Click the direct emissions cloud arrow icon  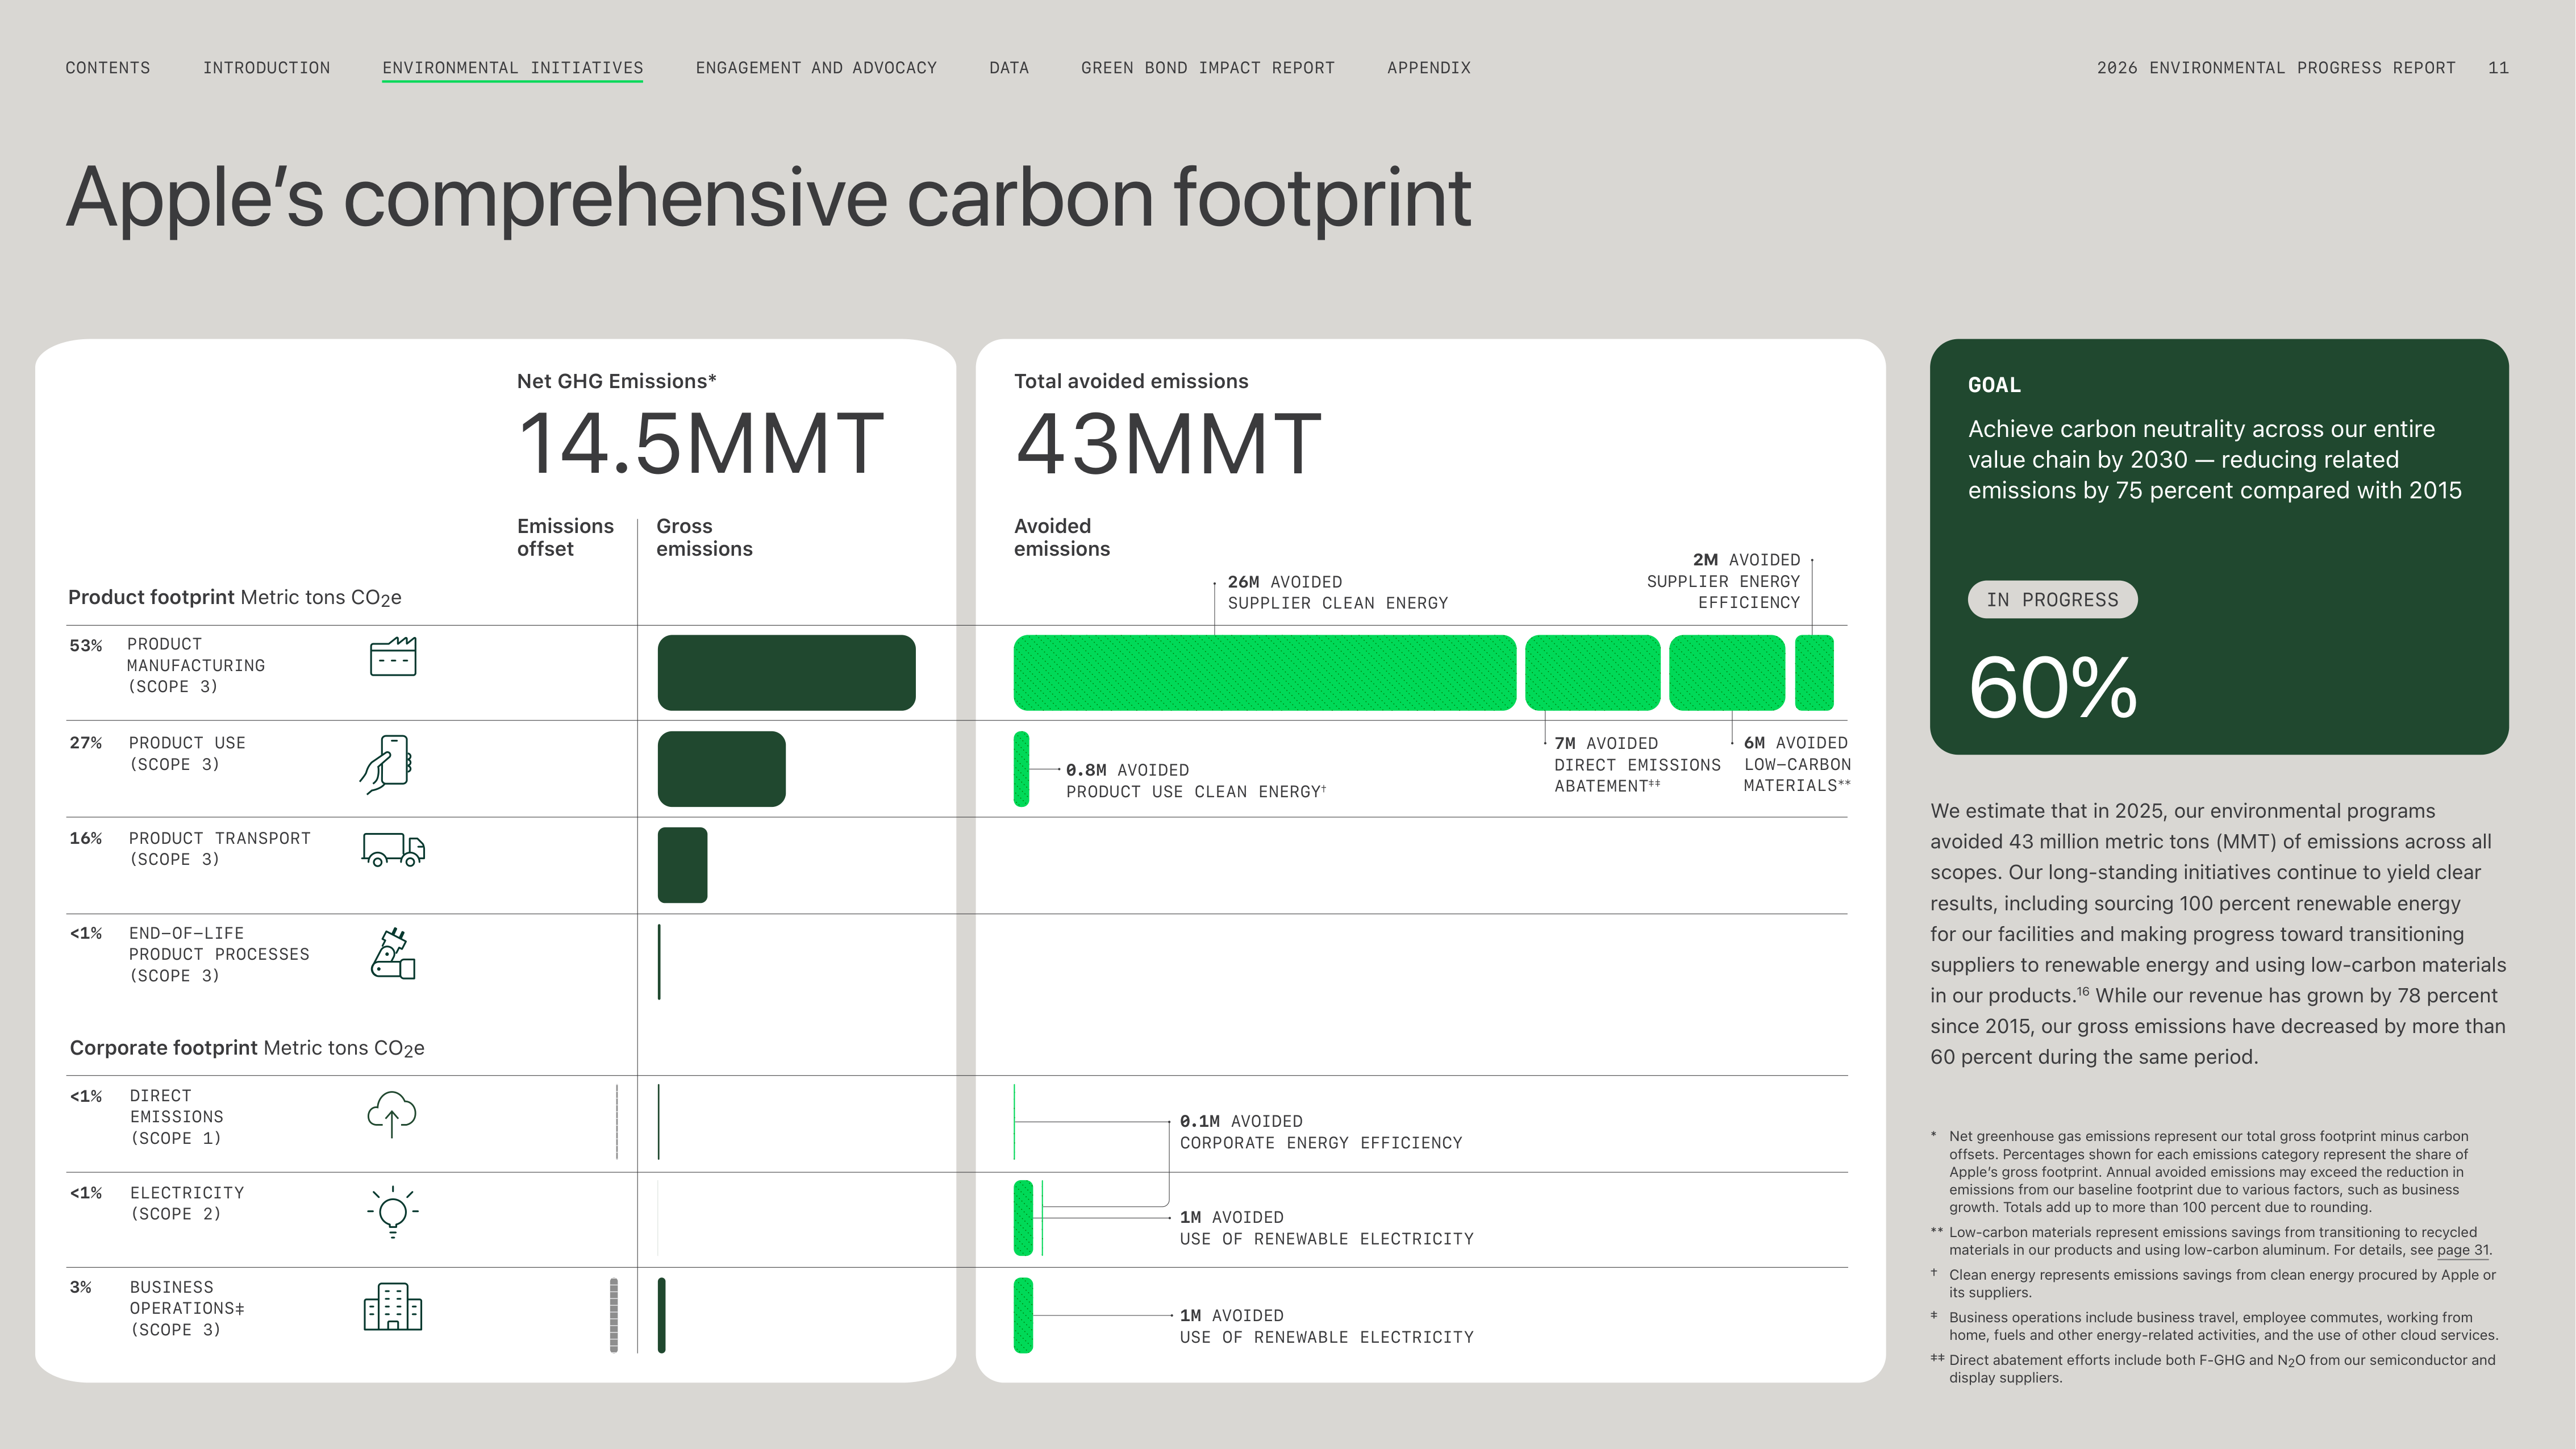tap(392, 1114)
